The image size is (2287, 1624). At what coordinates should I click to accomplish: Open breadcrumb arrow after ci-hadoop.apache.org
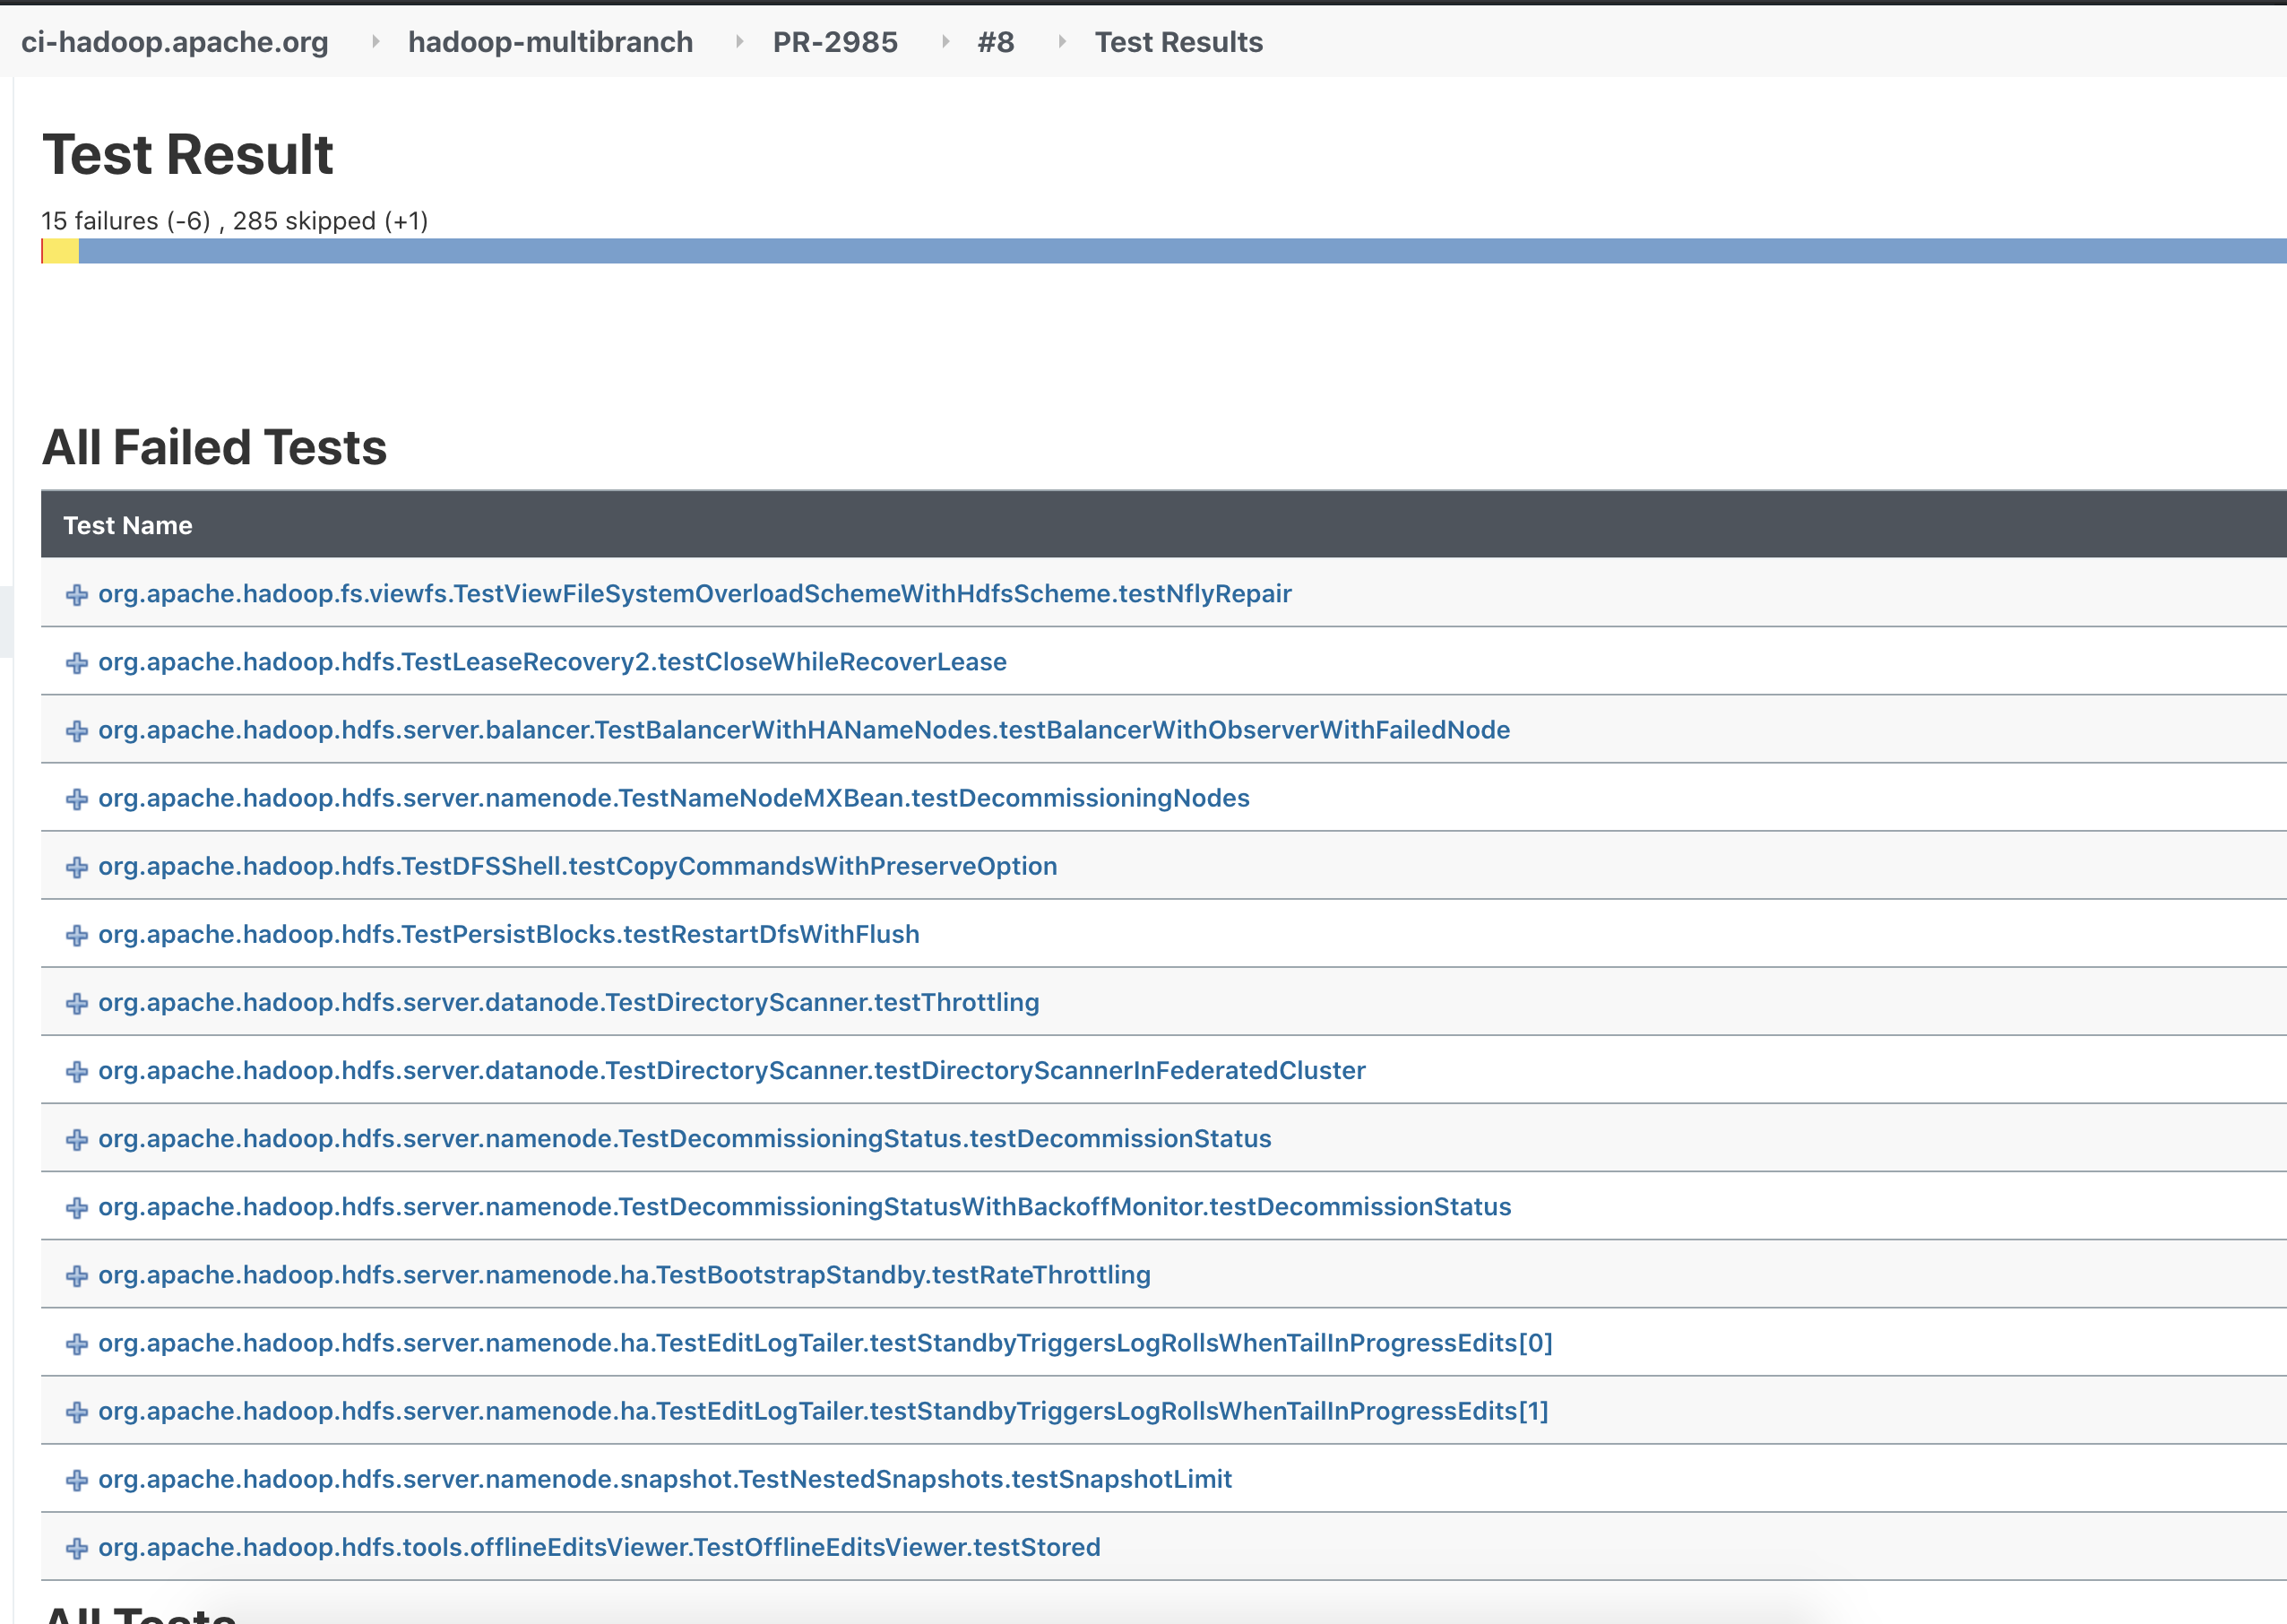pos(375,42)
